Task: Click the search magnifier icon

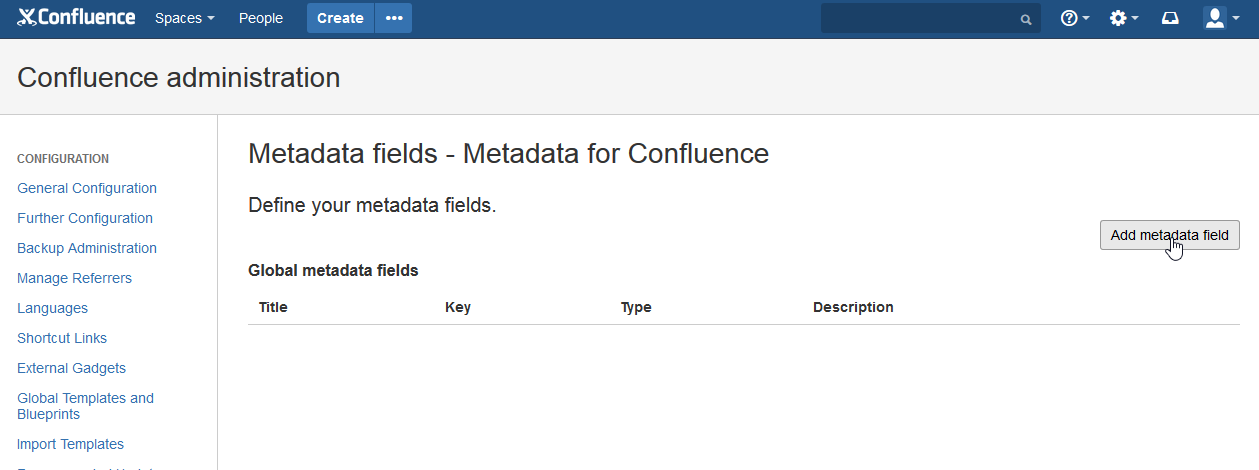Action: [x=1025, y=19]
